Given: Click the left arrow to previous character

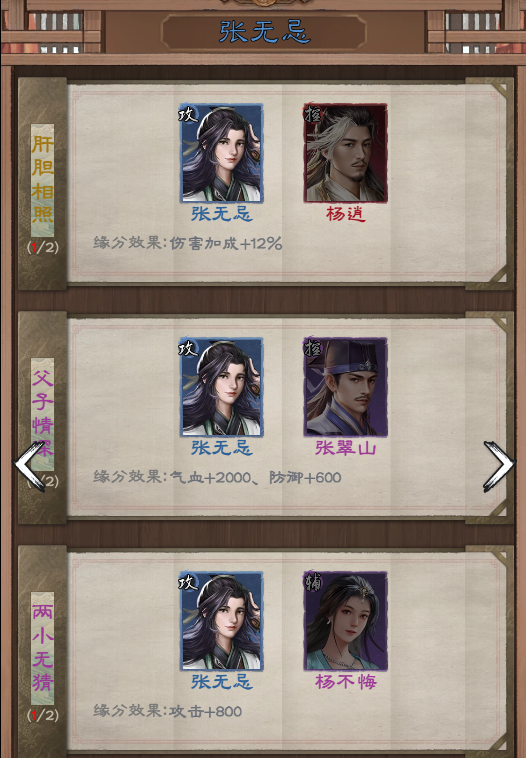Looking at the screenshot, I should click(x=29, y=466).
